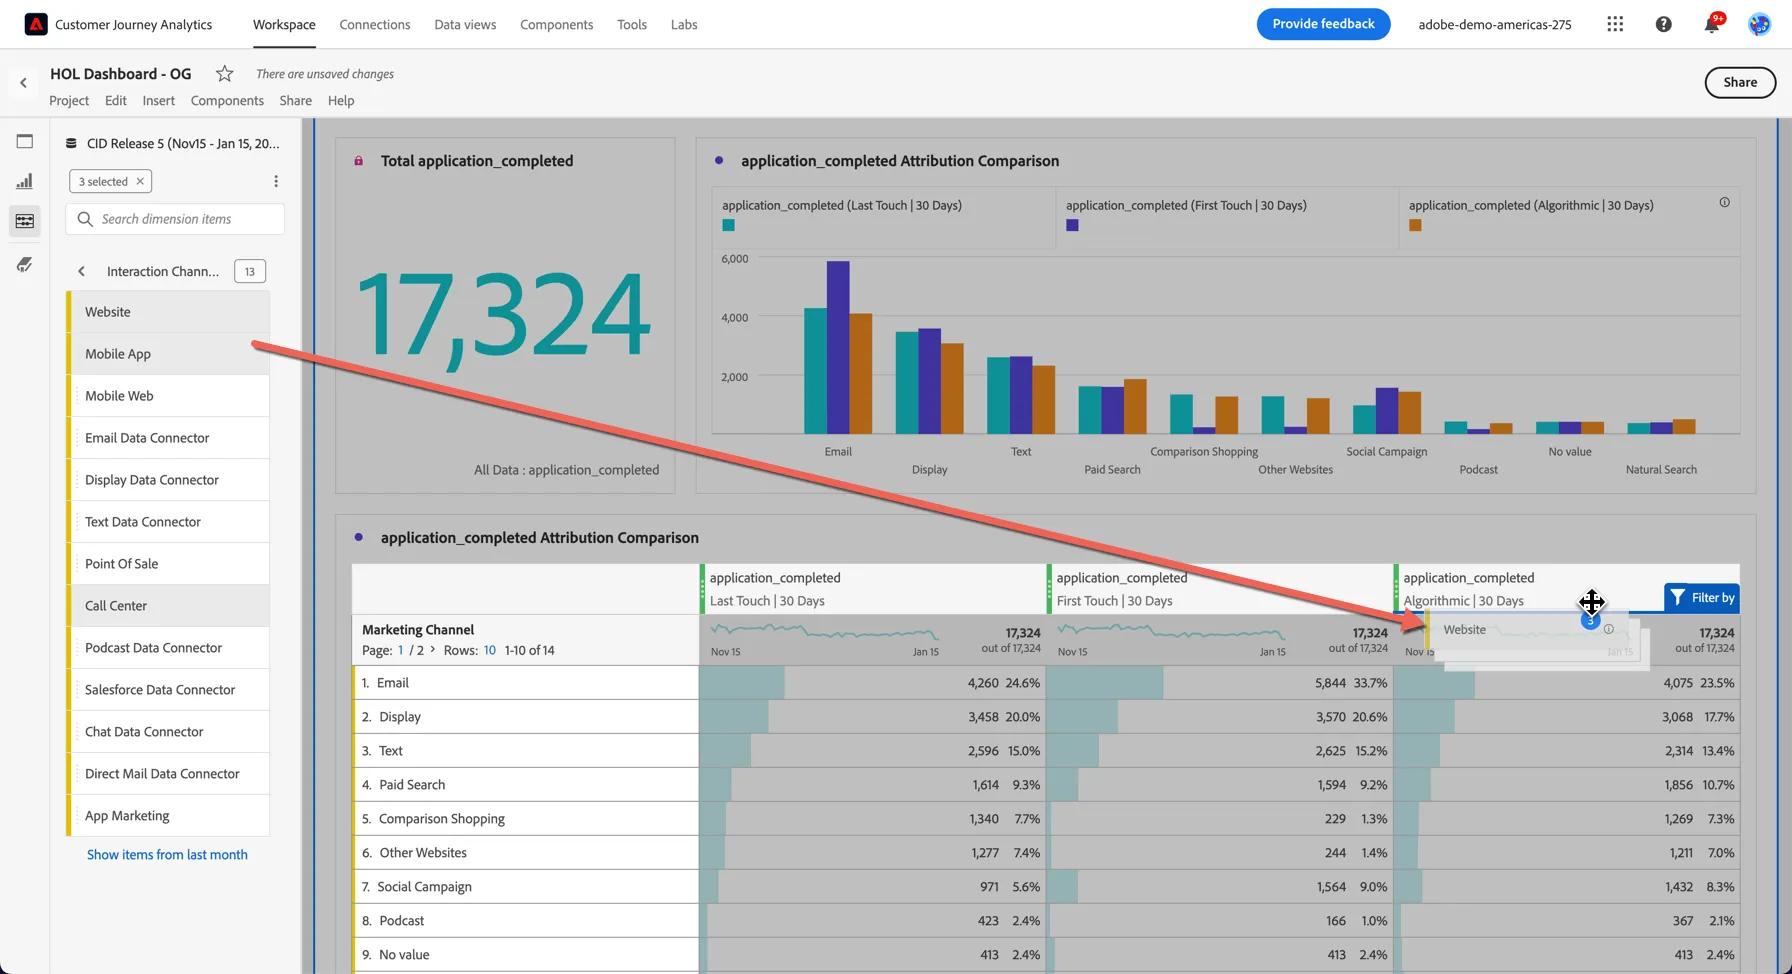The image size is (1792, 974).
Task: Click lock icon on Total application_completed
Action: [x=359, y=160]
